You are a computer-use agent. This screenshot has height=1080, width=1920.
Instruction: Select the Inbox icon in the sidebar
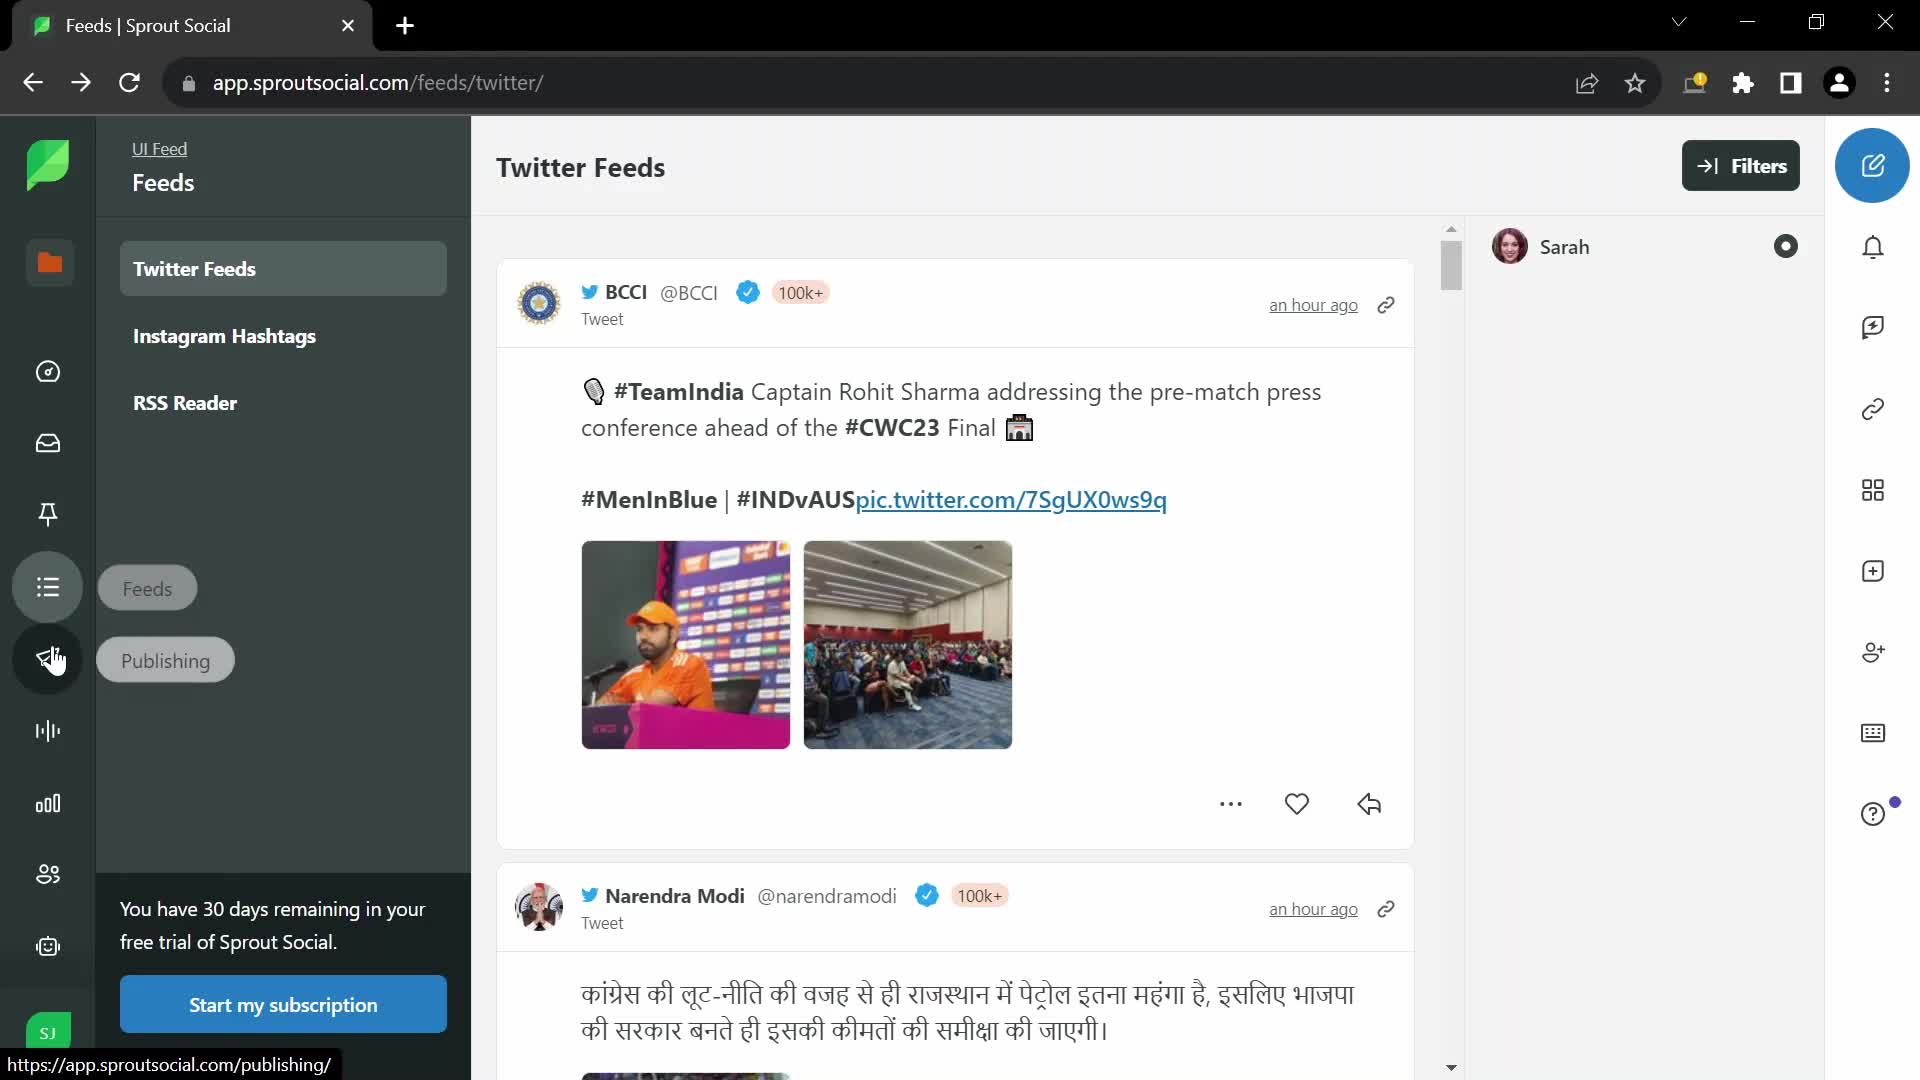coord(47,444)
